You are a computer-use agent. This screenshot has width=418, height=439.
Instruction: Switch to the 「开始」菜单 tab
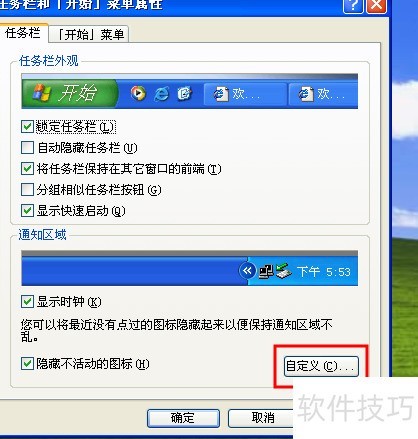pos(89,34)
